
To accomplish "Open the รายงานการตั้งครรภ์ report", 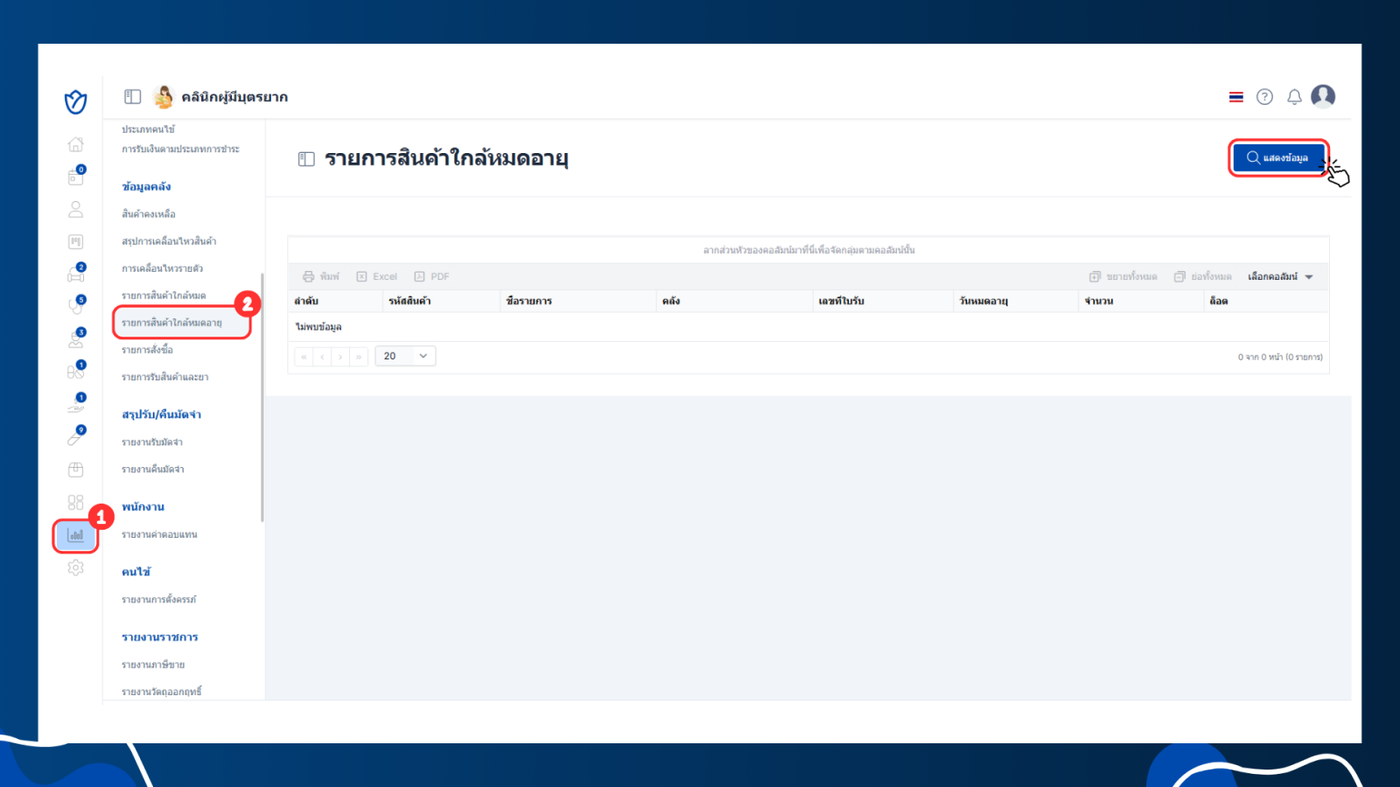I will pyautogui.click(x=159, y=599).
